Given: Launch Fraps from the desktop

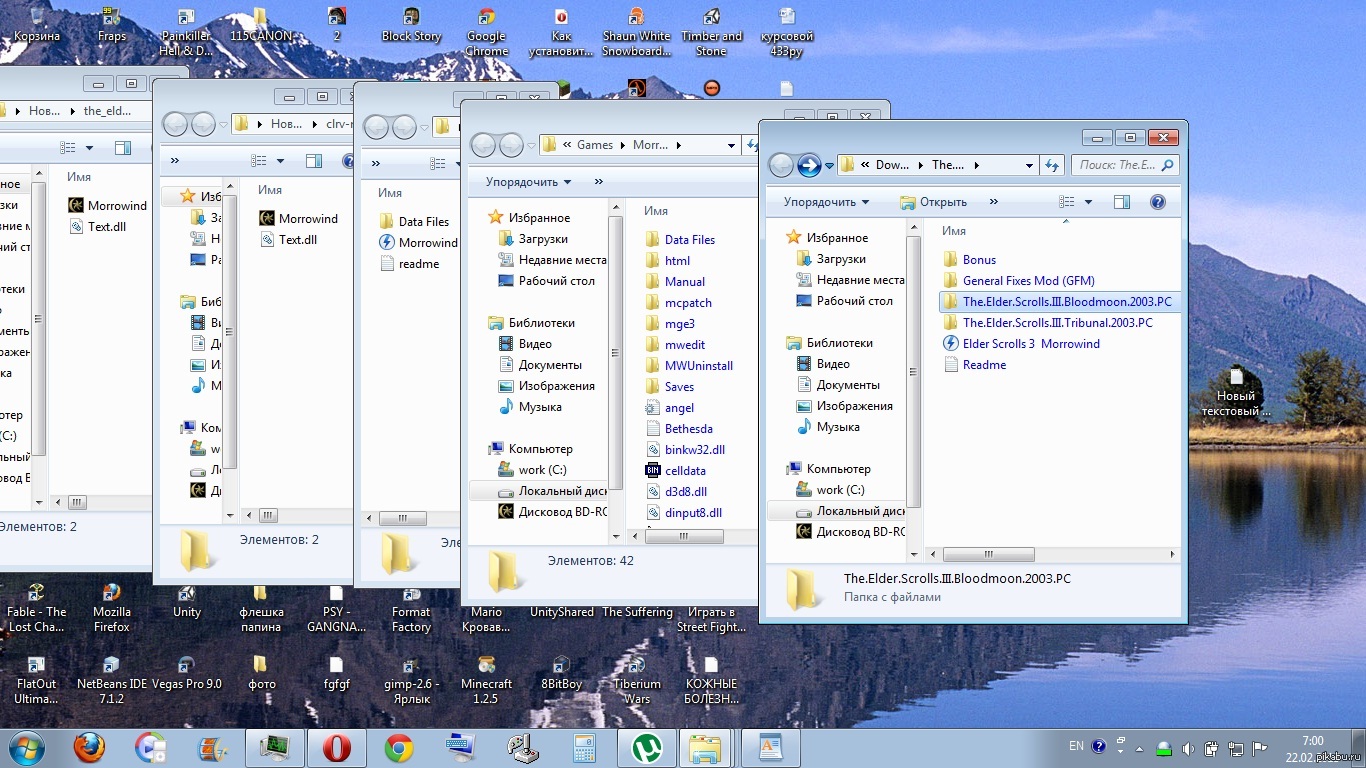Looking at the screenshot, I should coord(112,25).
